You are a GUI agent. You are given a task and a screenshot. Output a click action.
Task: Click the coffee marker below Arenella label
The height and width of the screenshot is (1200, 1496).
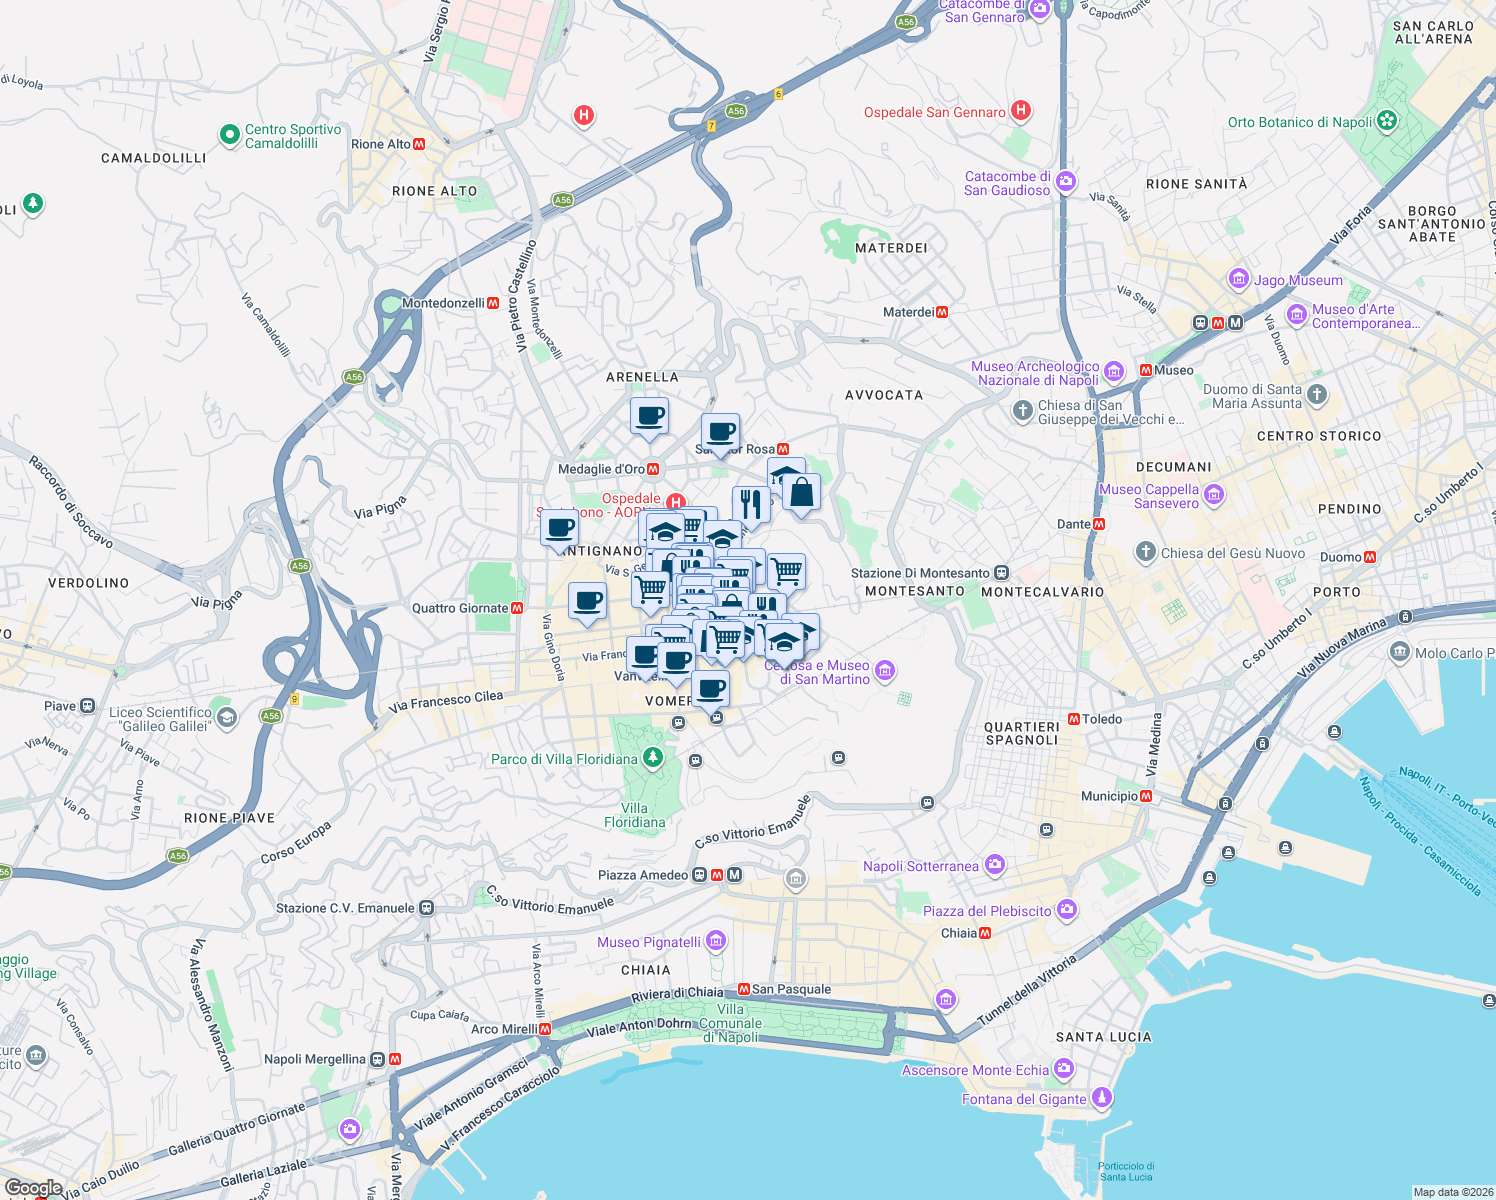point(649,416)
